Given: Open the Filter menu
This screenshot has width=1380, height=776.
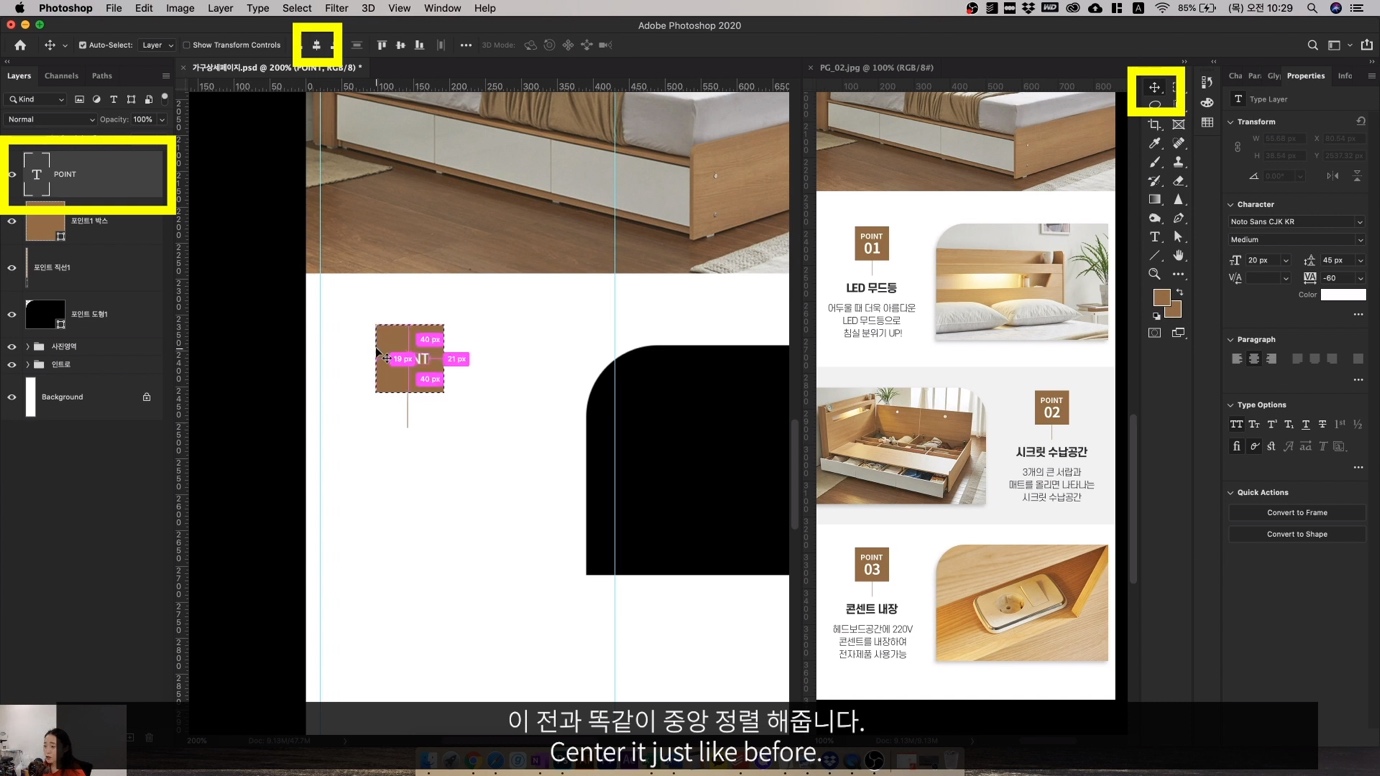Looking at the screenshot, I should click(x=336, y=8).
